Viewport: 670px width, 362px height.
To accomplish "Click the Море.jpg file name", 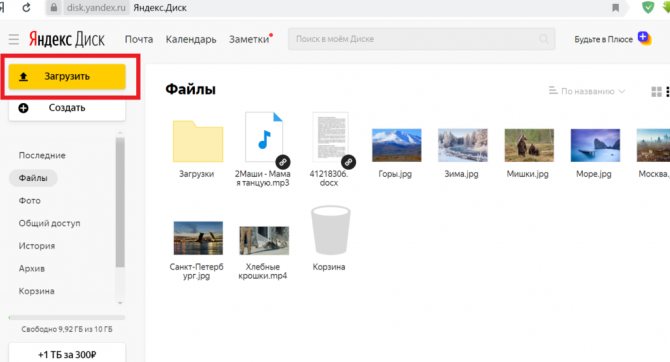I will [594, 174].
